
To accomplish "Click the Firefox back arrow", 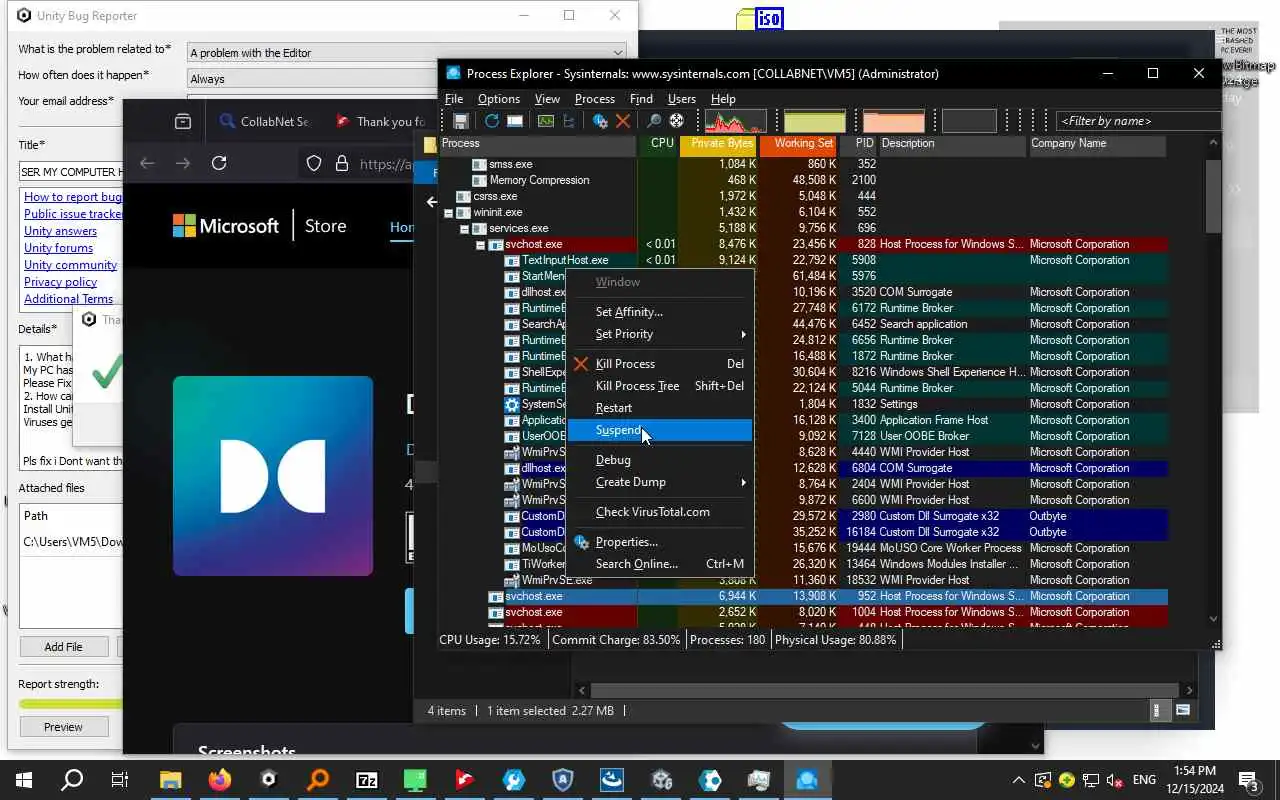I will pos(147,163).
